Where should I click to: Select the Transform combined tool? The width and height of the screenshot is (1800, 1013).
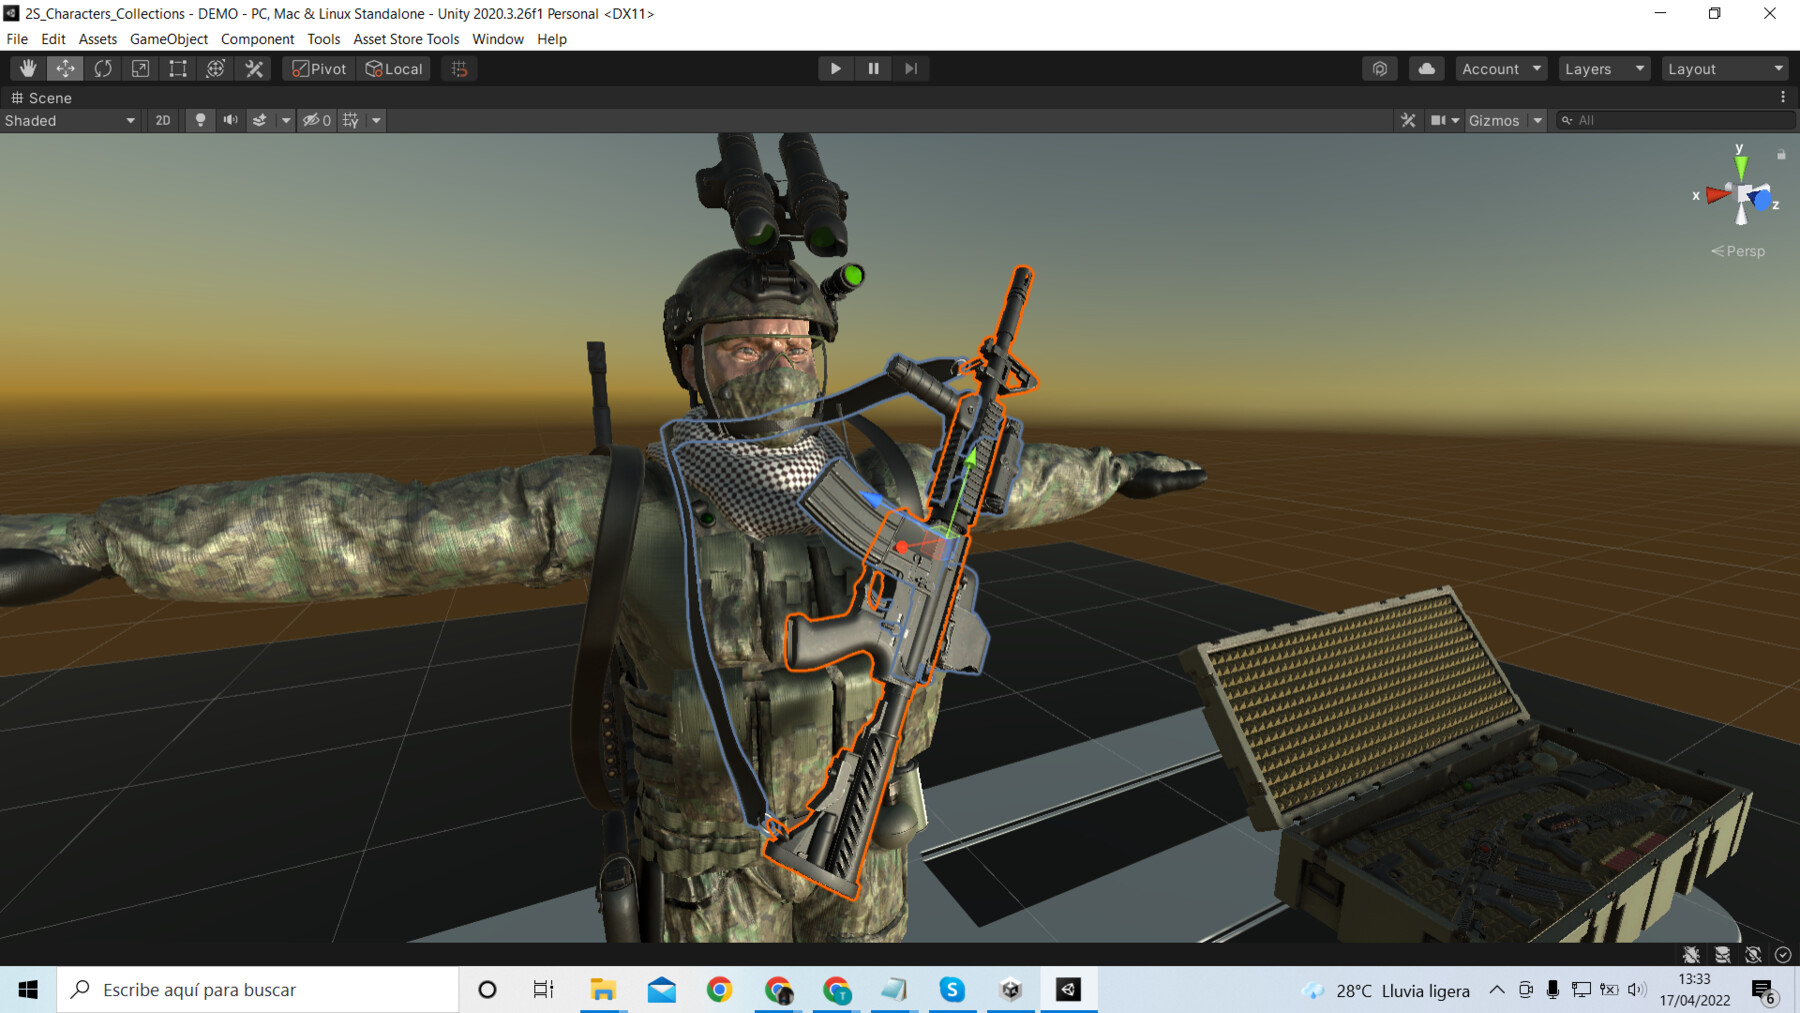coord(215,68)
